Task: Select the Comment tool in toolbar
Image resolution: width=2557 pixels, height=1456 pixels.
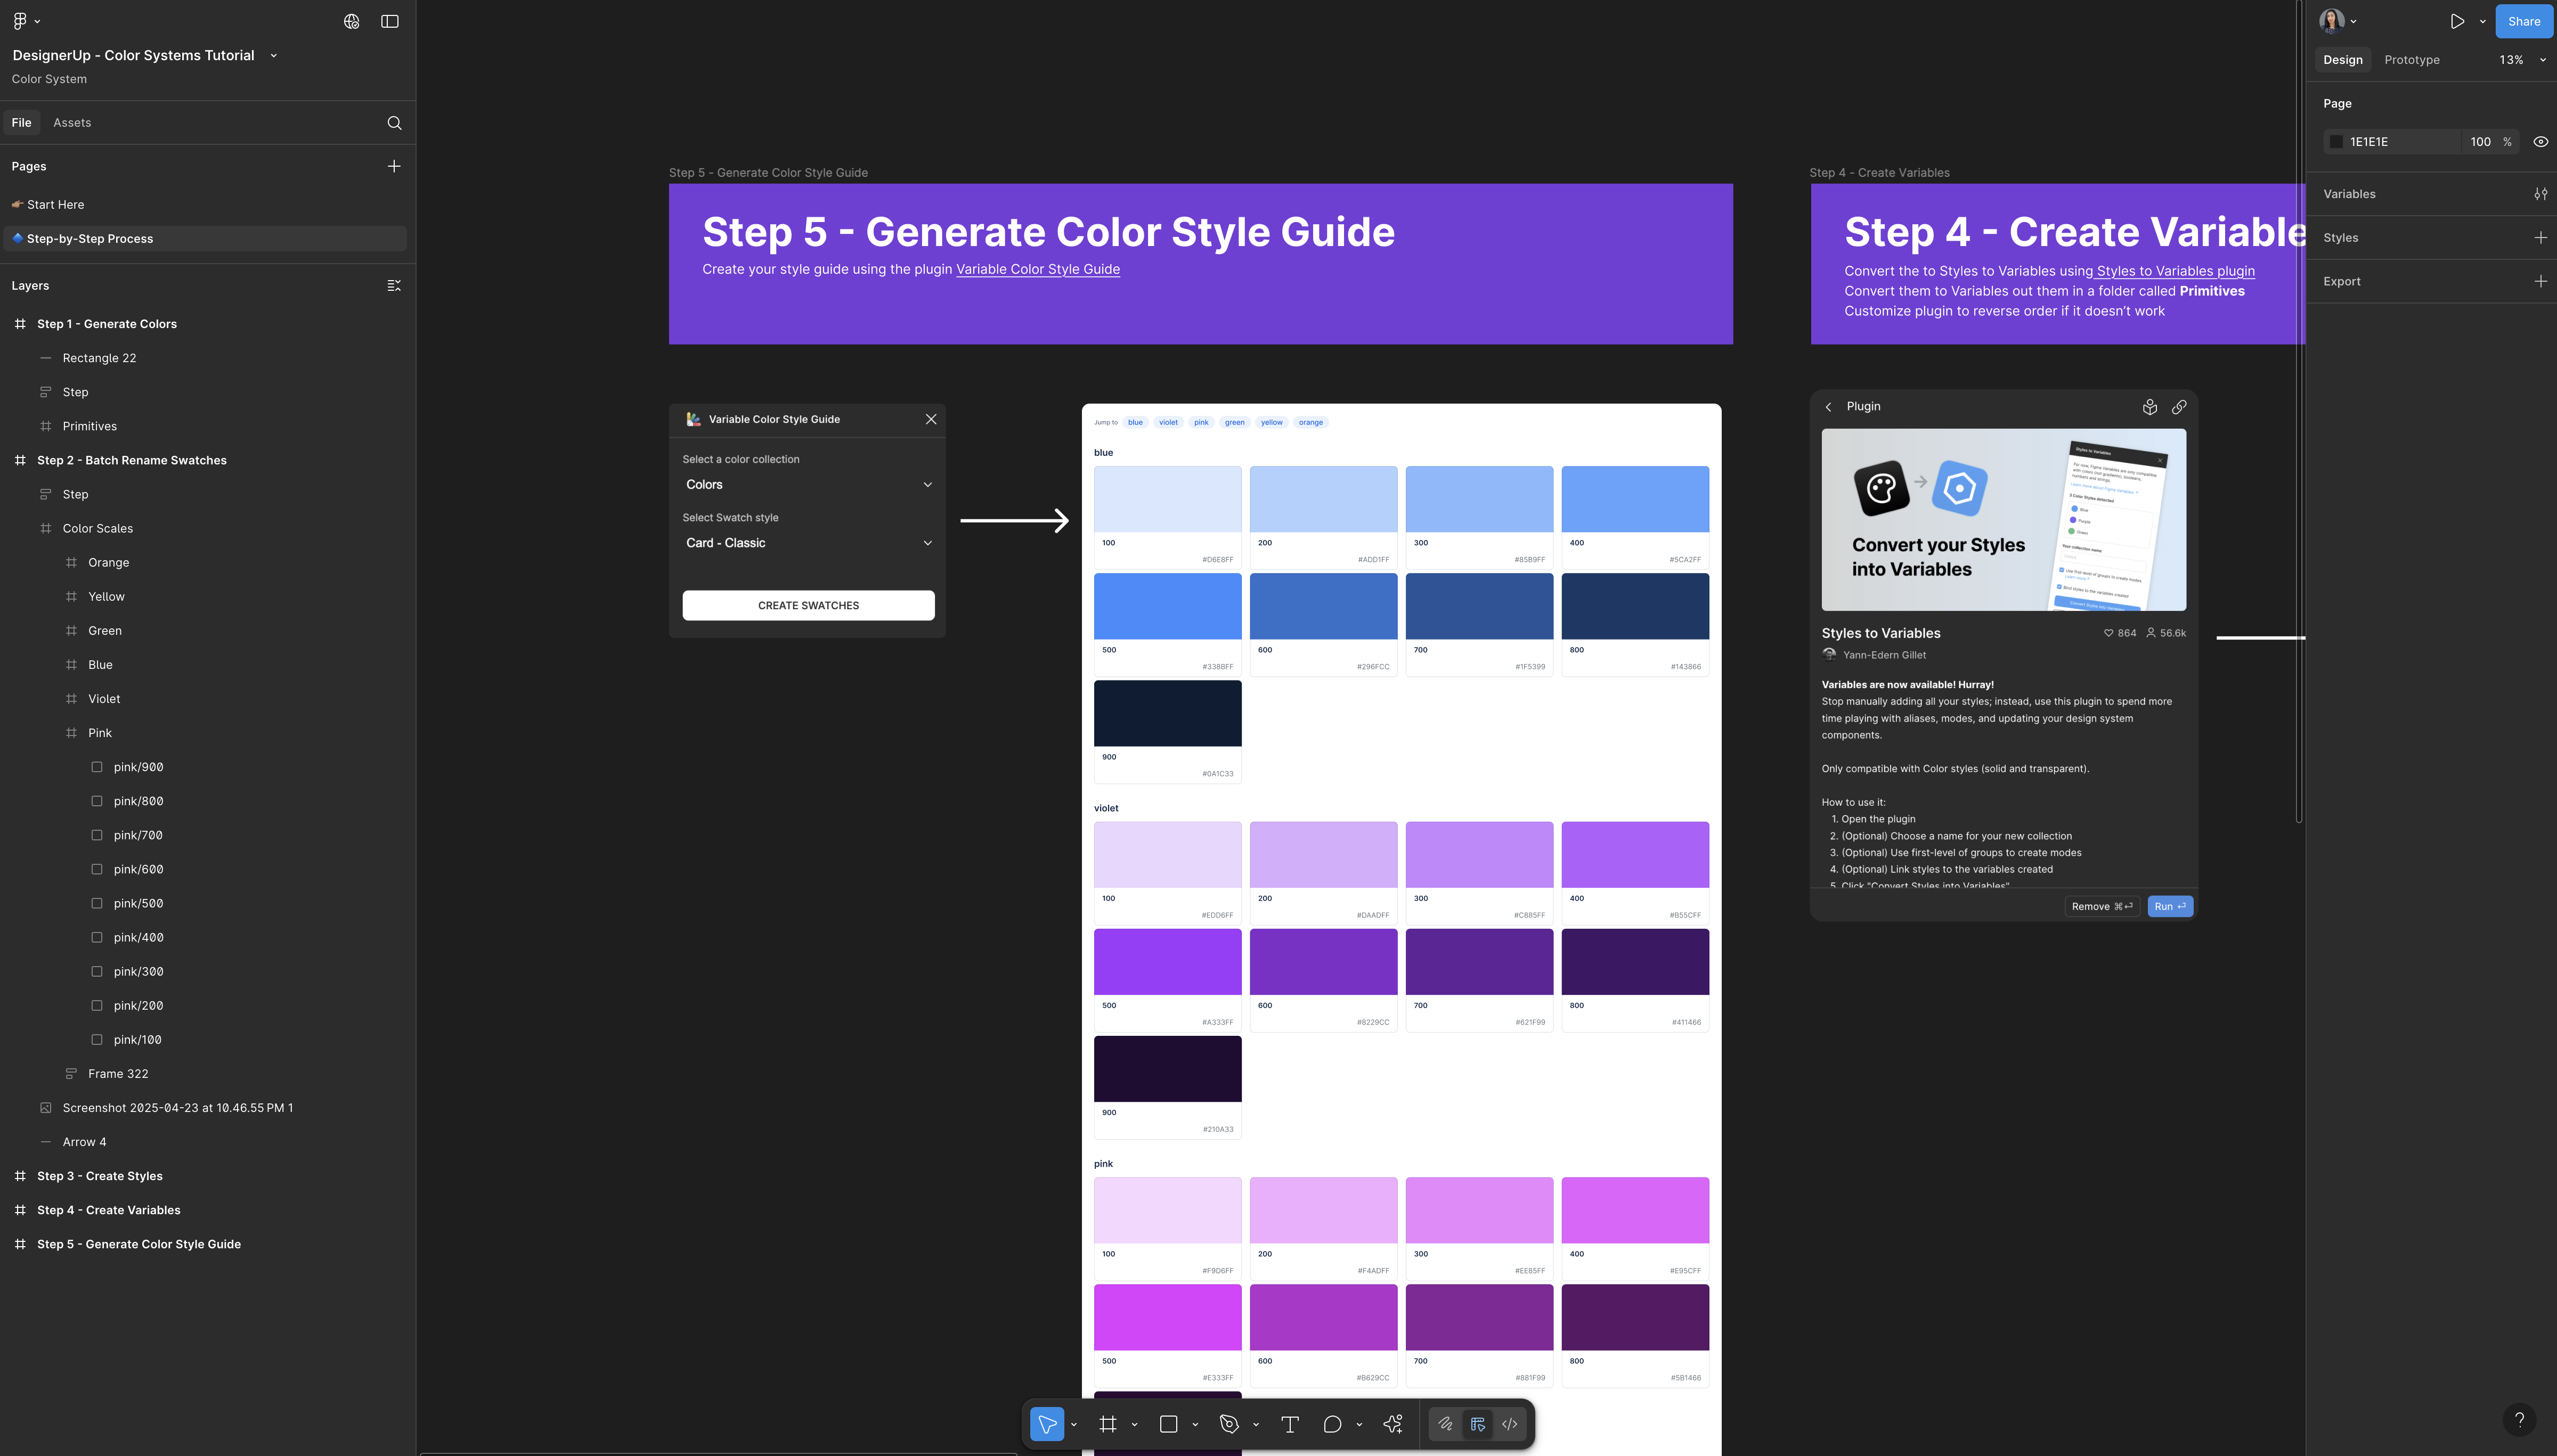Action: tap(1332, 1424)
